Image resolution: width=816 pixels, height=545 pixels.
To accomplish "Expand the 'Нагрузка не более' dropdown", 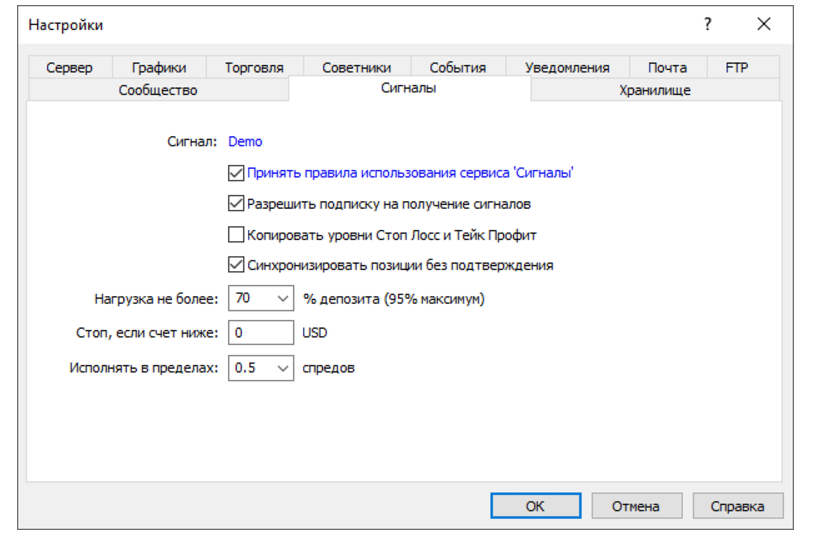I will point(281,298).
